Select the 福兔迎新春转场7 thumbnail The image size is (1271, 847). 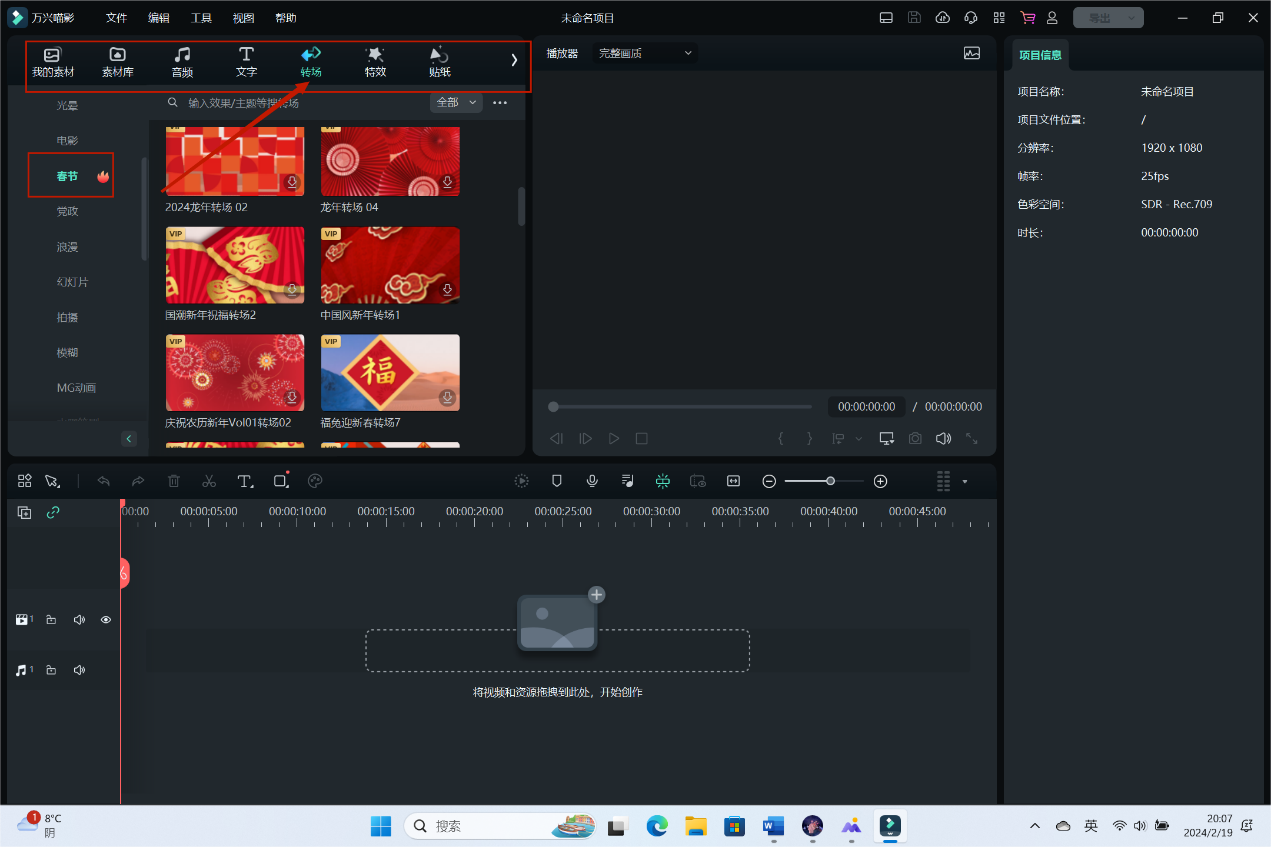pyautogui.click(x=390, y=373)
